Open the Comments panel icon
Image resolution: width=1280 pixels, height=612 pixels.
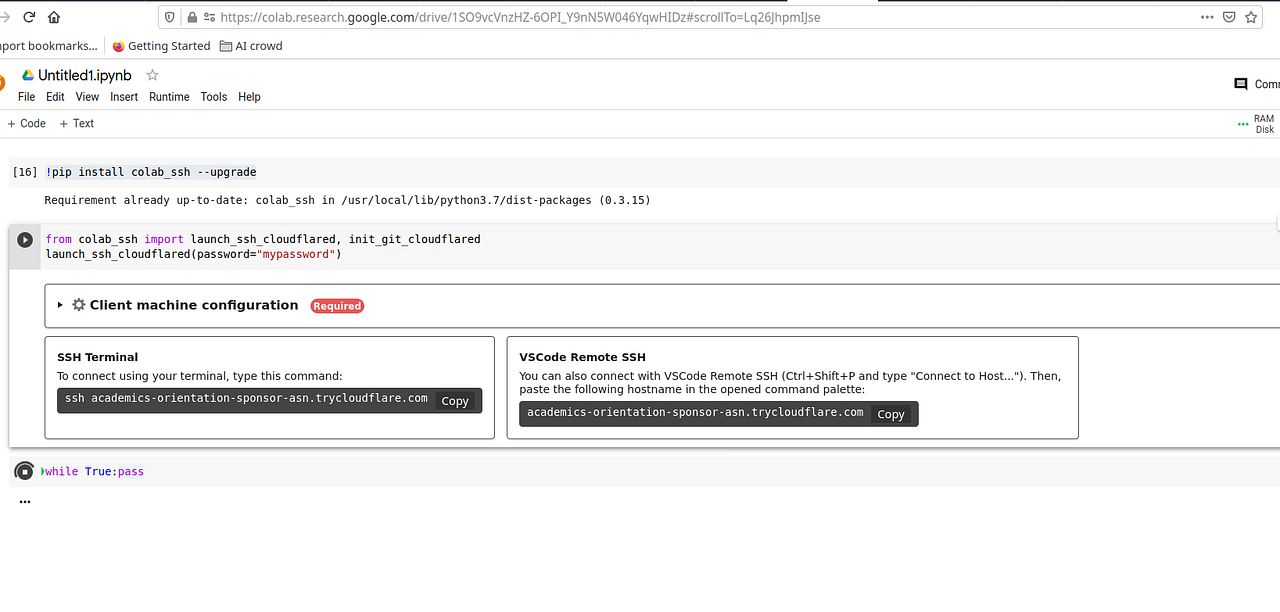click(1241, 84)
